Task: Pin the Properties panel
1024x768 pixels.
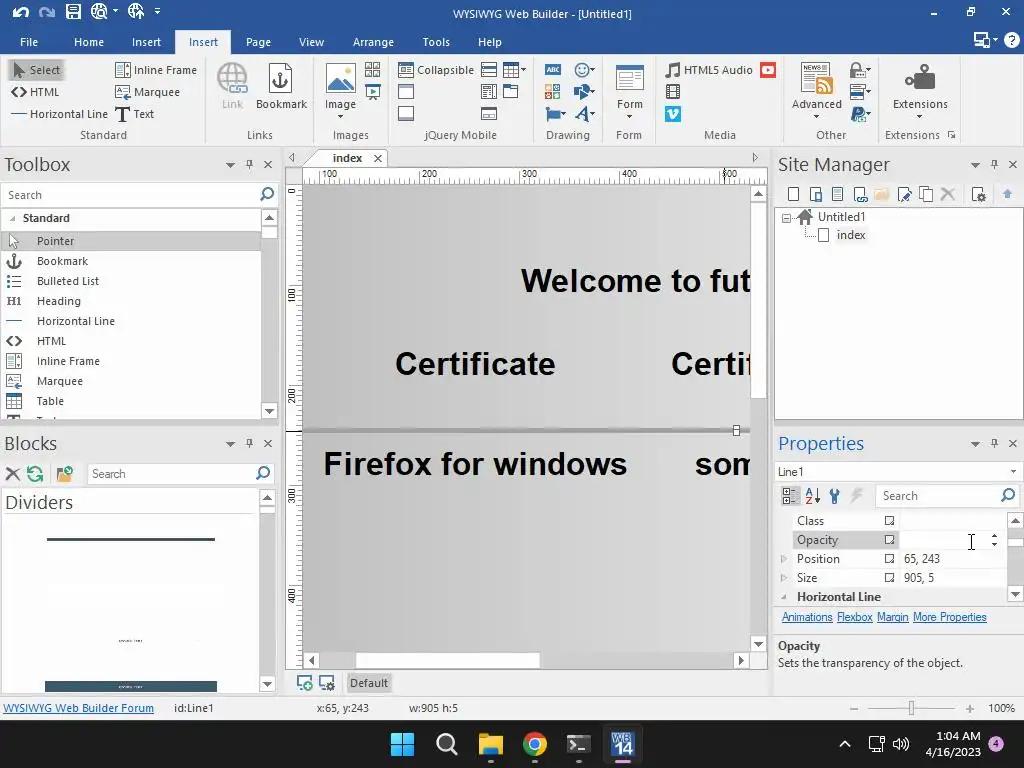Action: click(994, 443)
